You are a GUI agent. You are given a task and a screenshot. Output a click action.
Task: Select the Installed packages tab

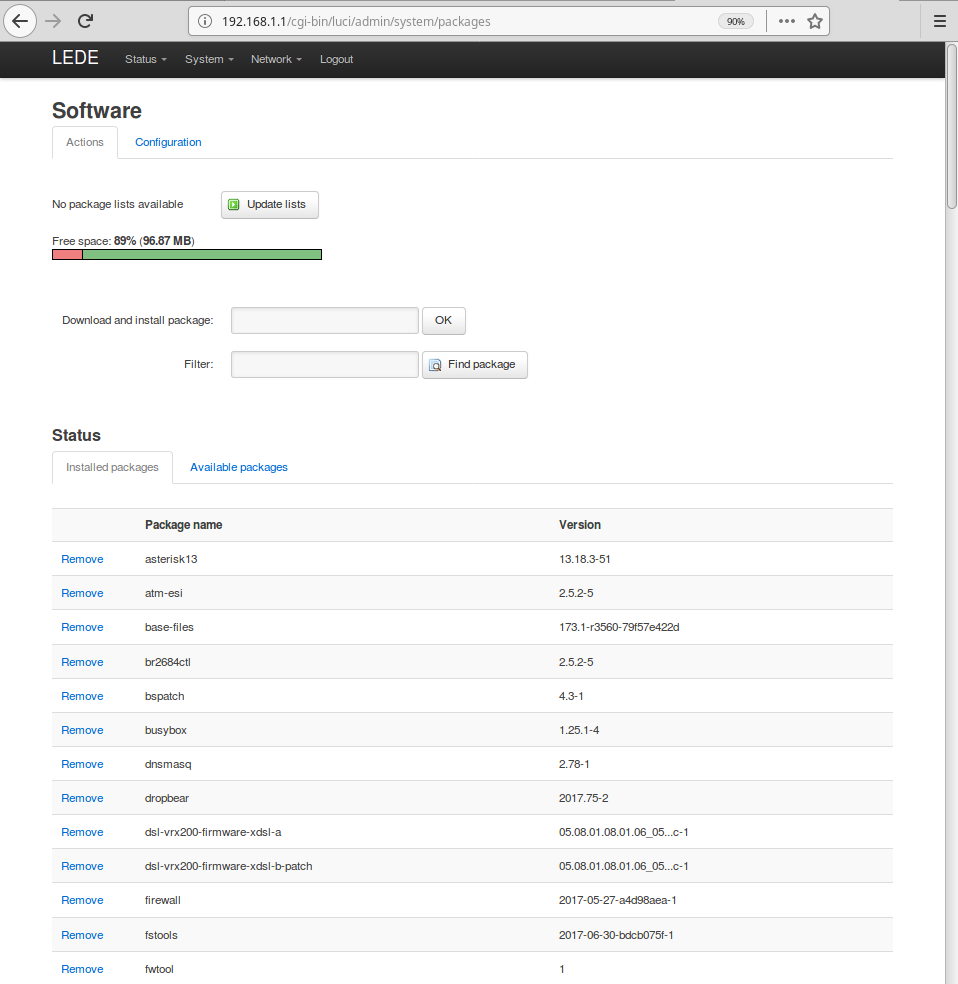[x=112, y=468]
